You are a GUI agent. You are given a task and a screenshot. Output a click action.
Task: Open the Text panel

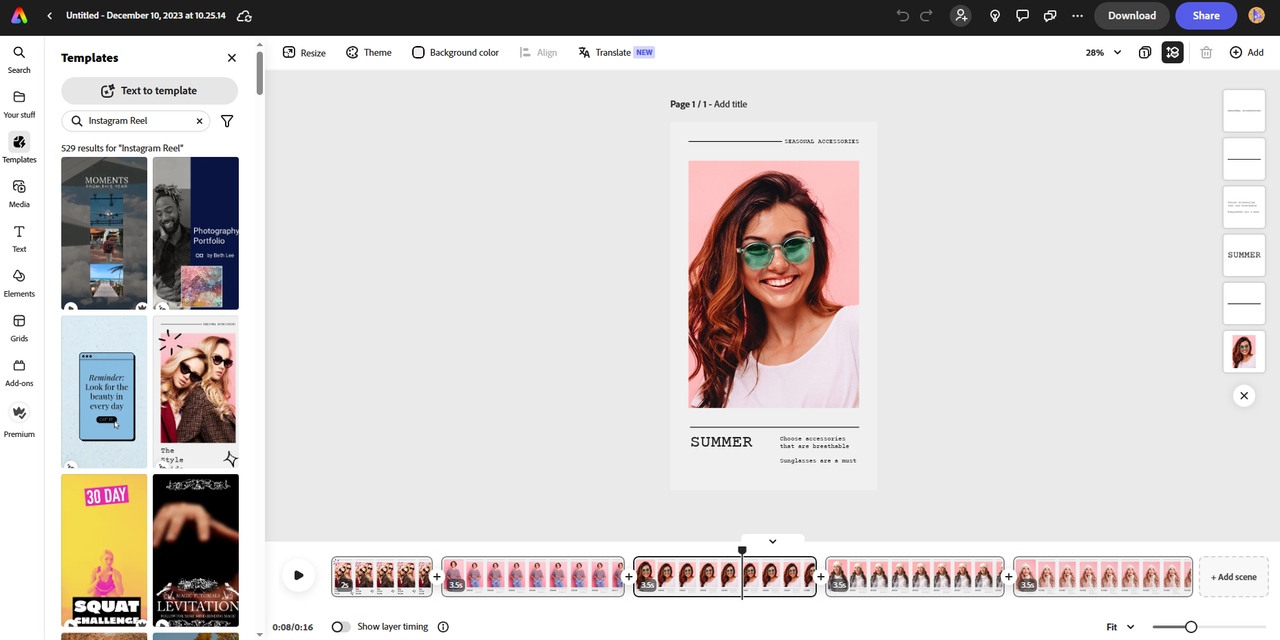pos(19,238)
